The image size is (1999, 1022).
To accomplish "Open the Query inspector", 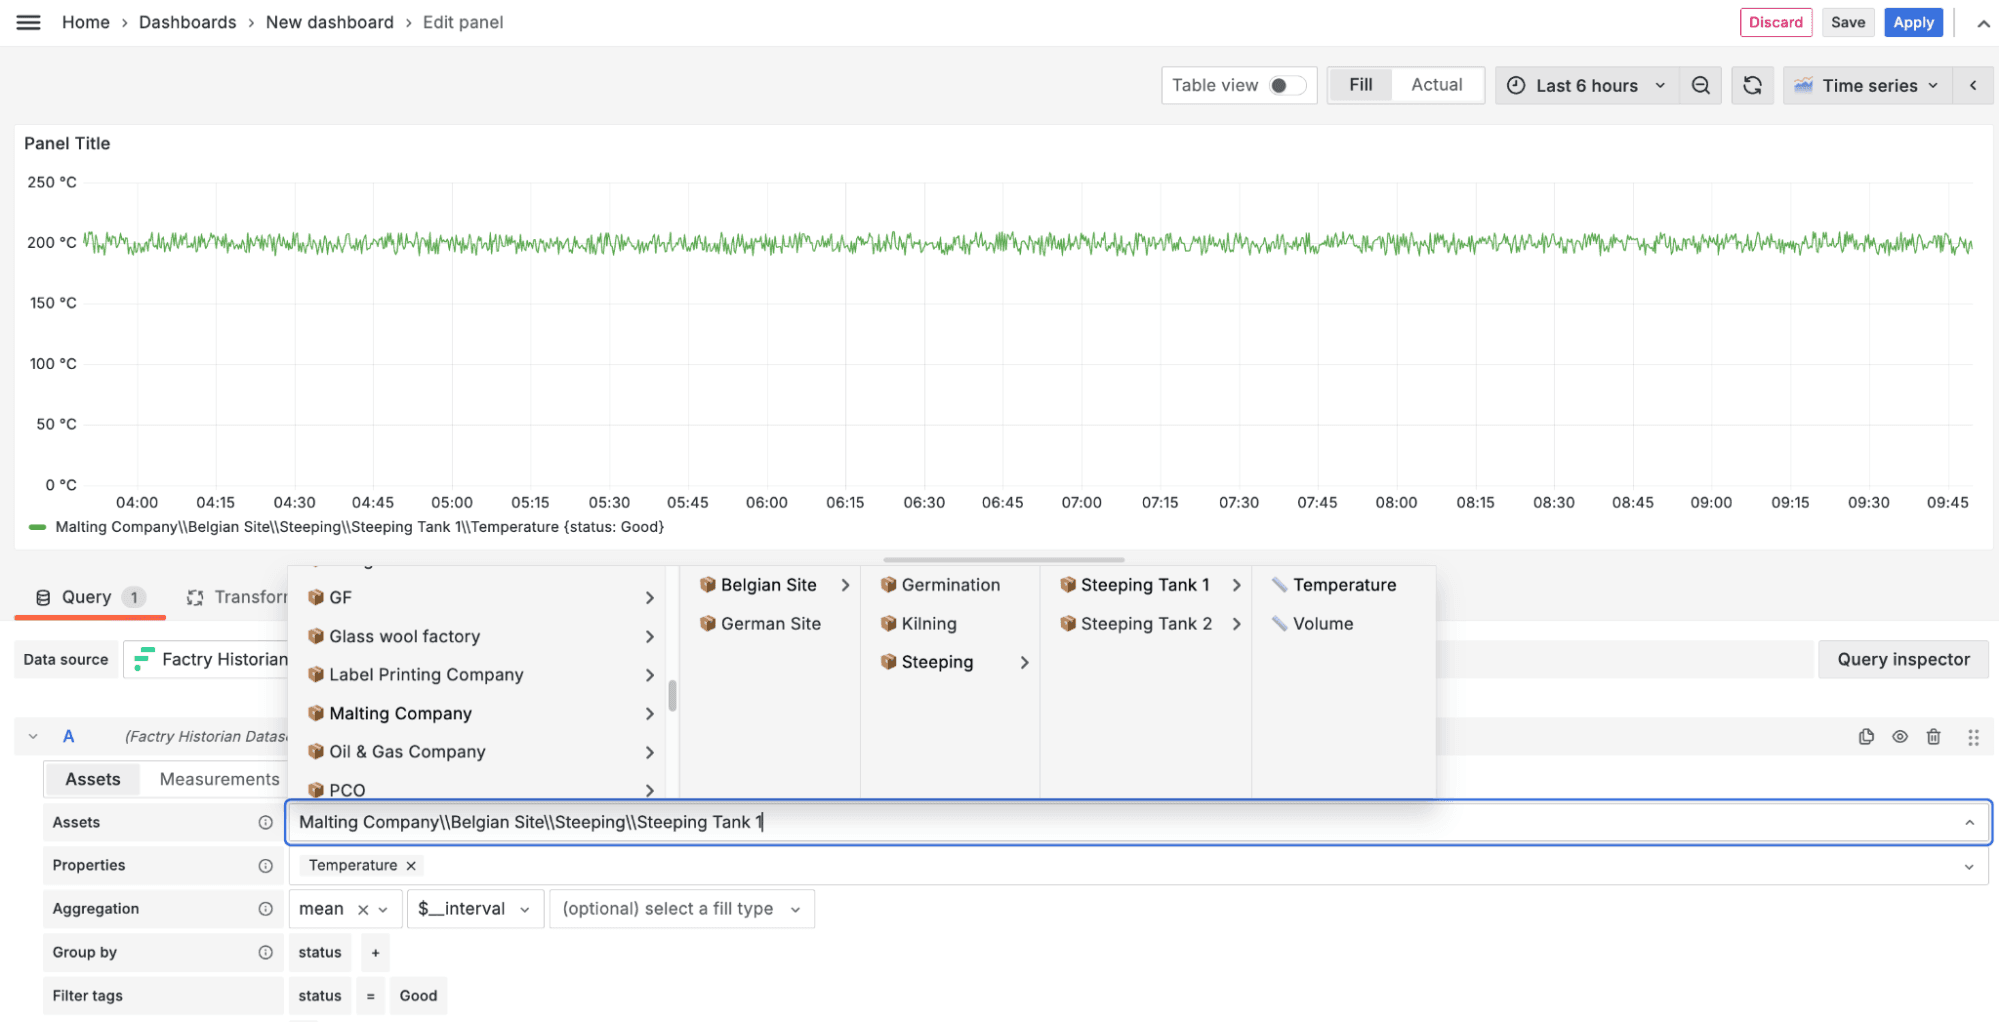I will click(x=1902, y=659).
